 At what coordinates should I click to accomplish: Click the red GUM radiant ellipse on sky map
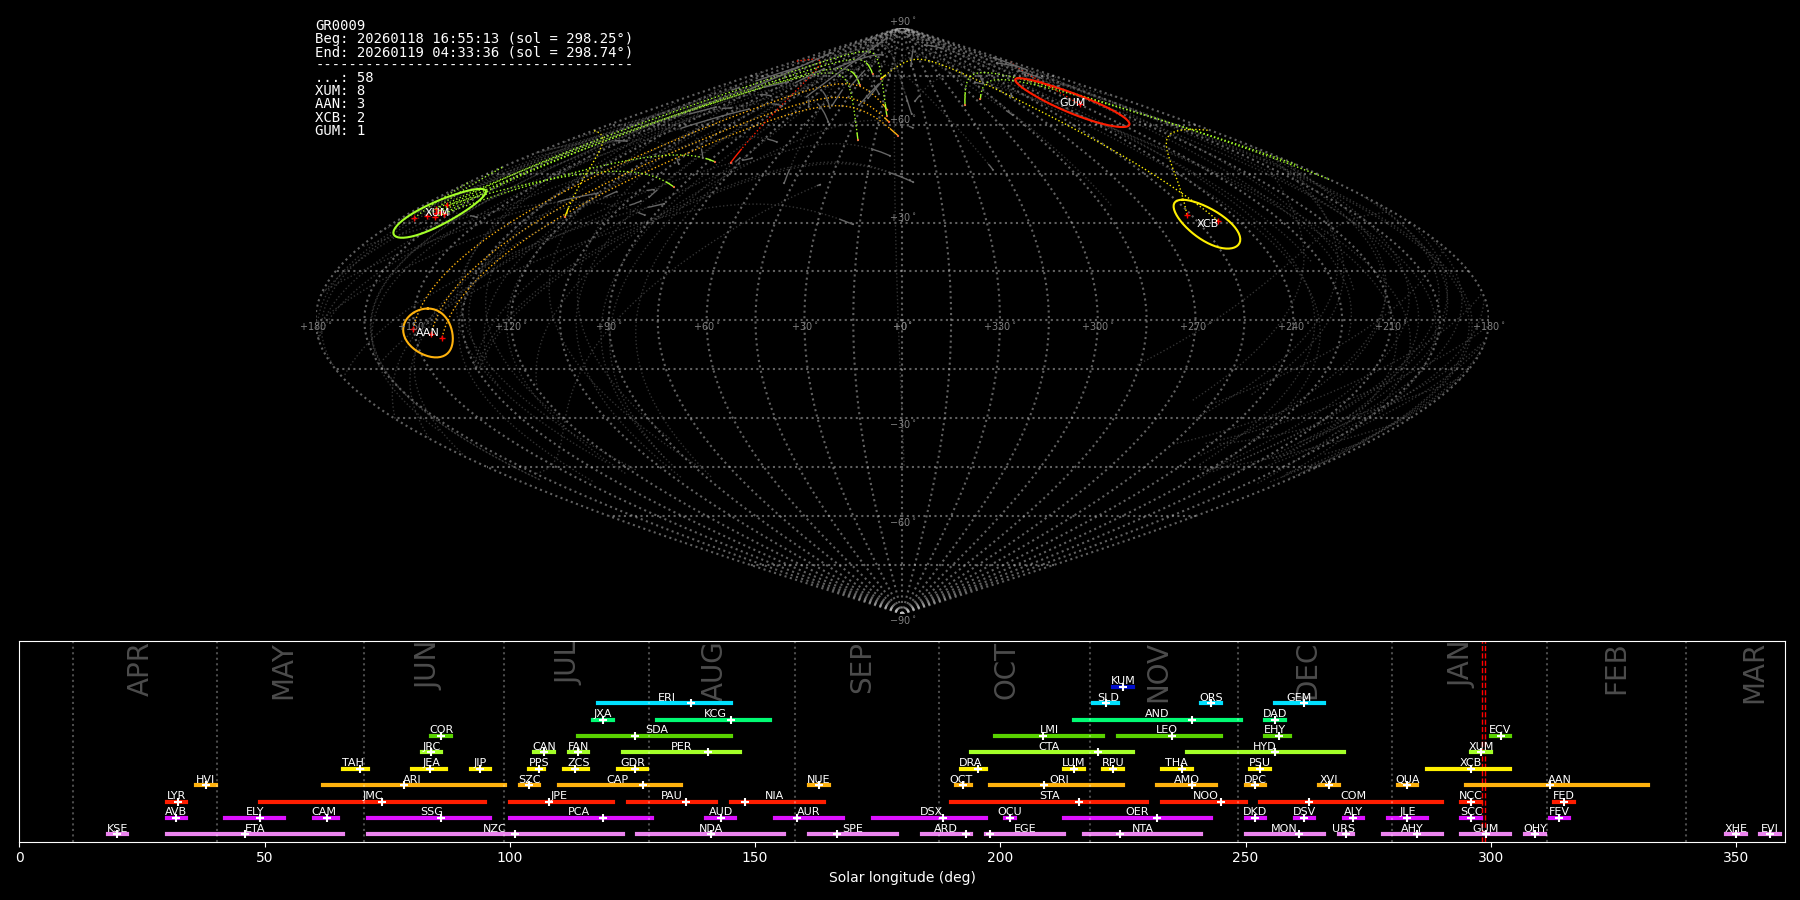1071,102
